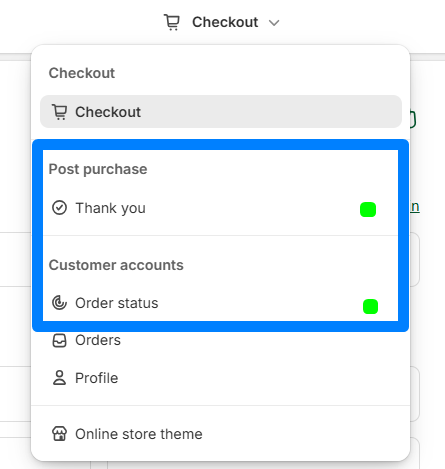445x469 pixels.
Task: Click the Profile person icon
Action: 59,378
